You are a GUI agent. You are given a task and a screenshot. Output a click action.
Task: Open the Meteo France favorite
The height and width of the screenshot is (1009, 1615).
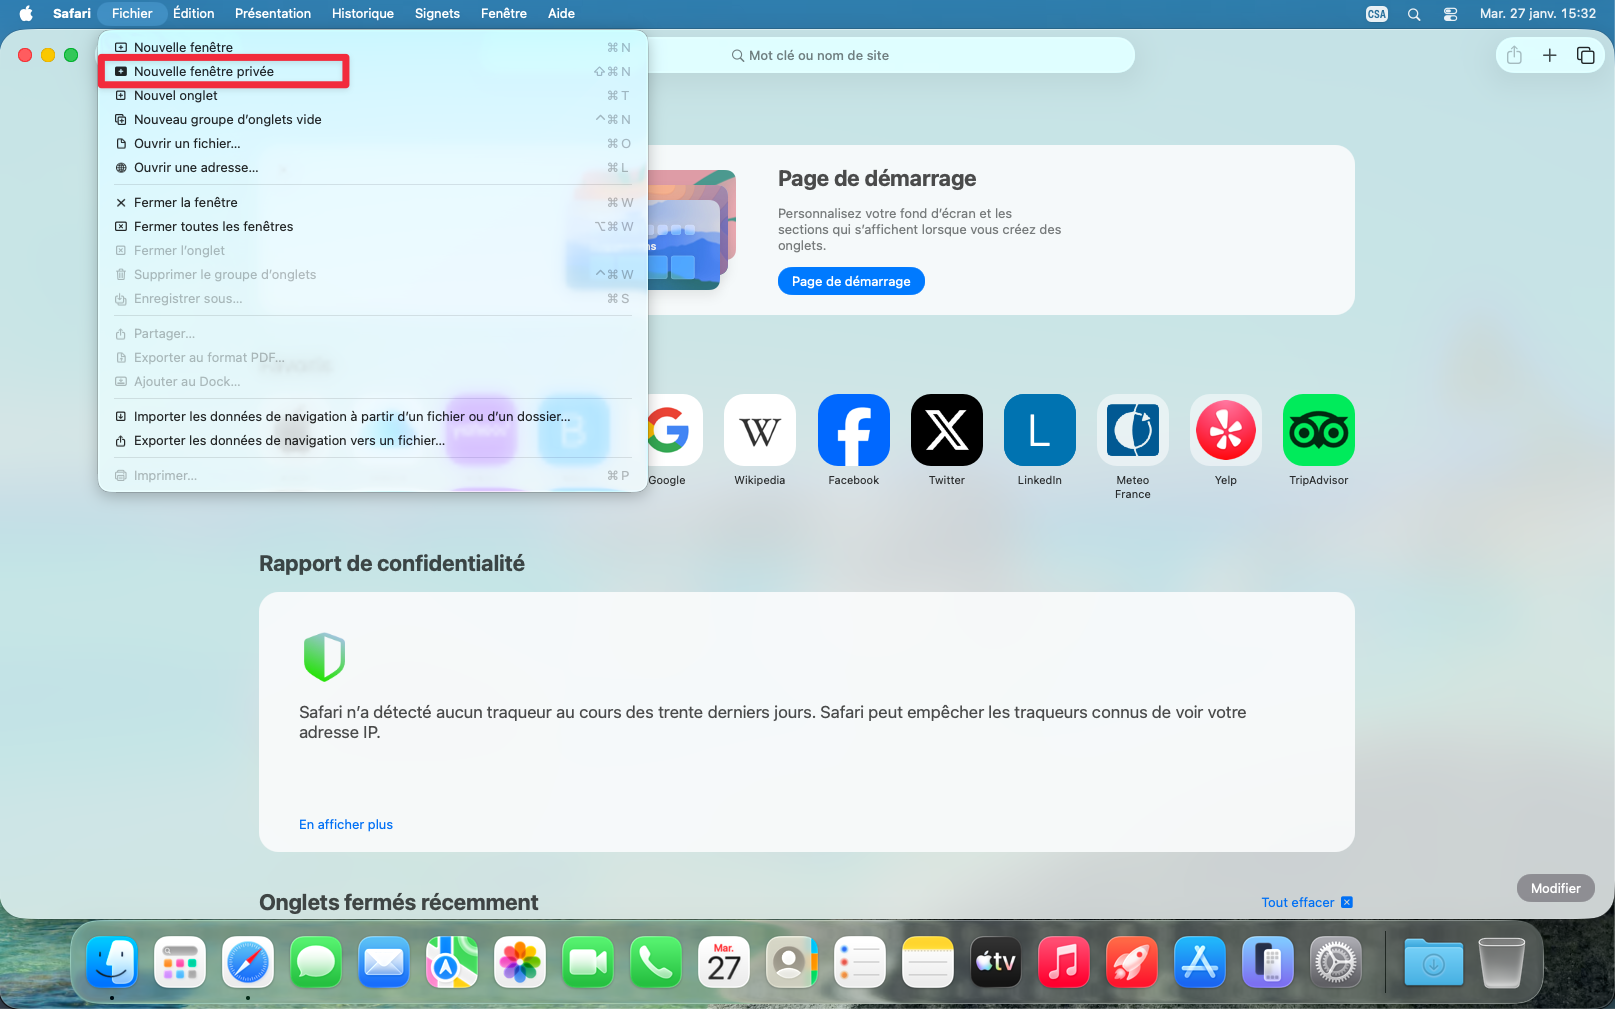pos(1133,430)
